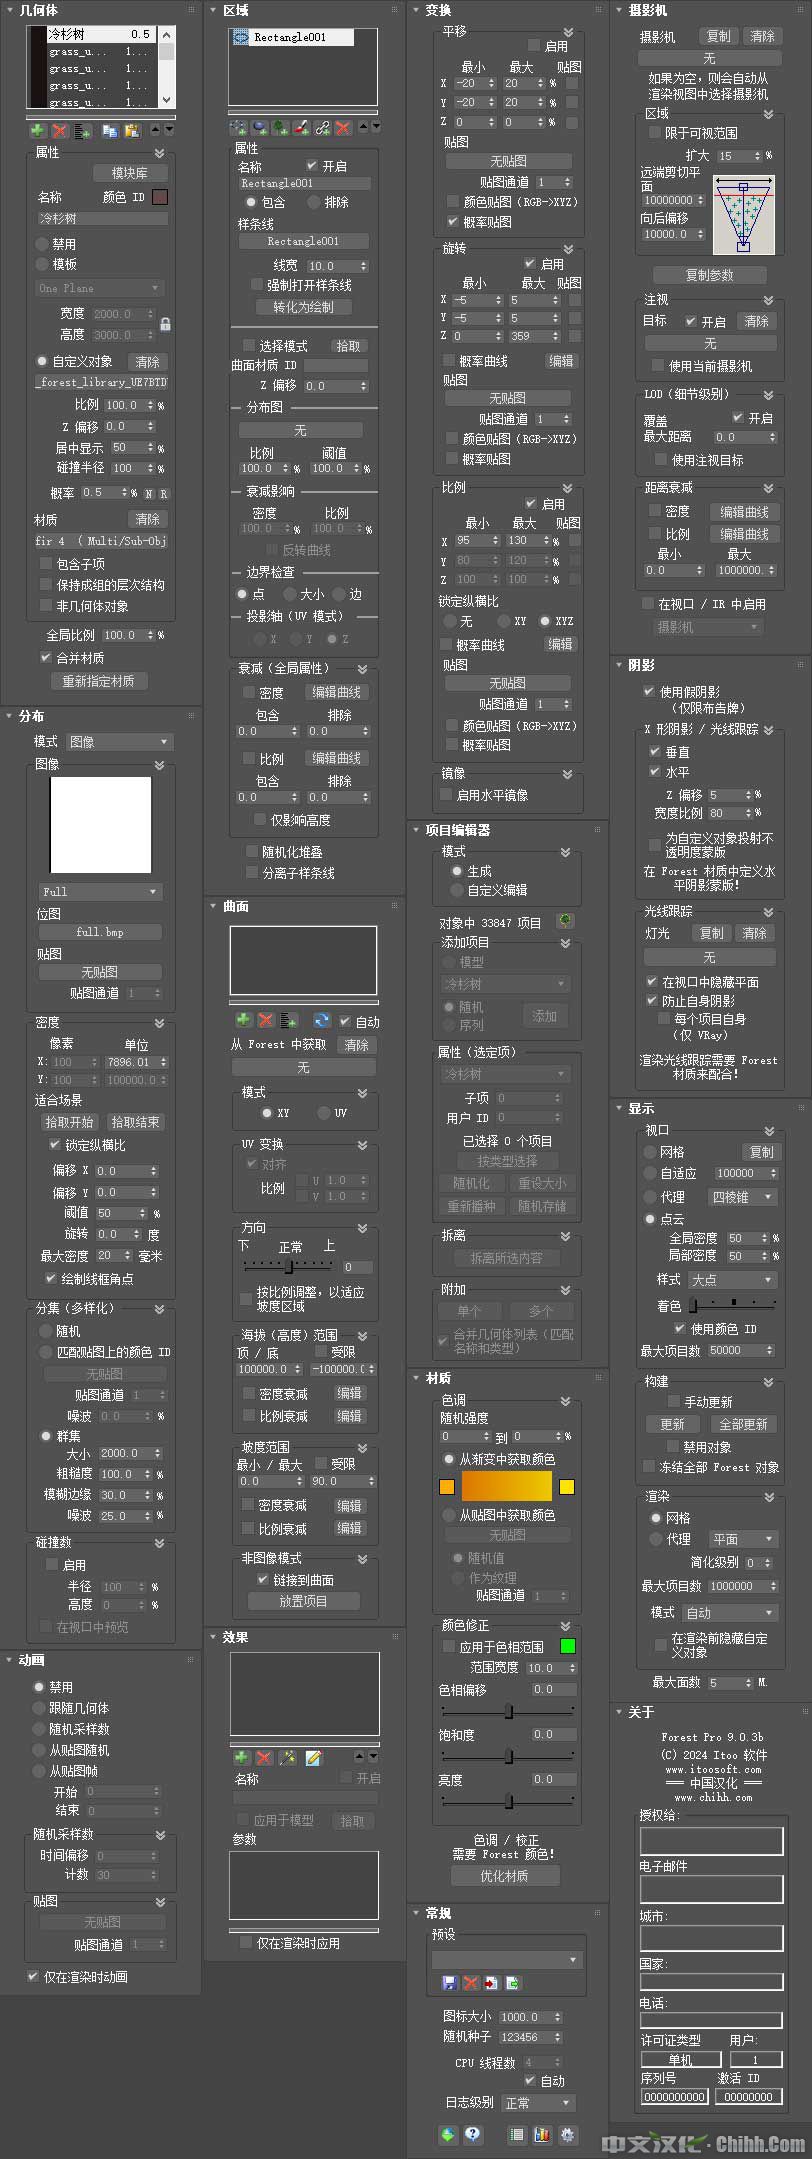The width and height of the screenshot is (812, 2159).
Task: Enable 使用假阴影 checkbox in 阴影 panel
Action: [x=650, y=691]
